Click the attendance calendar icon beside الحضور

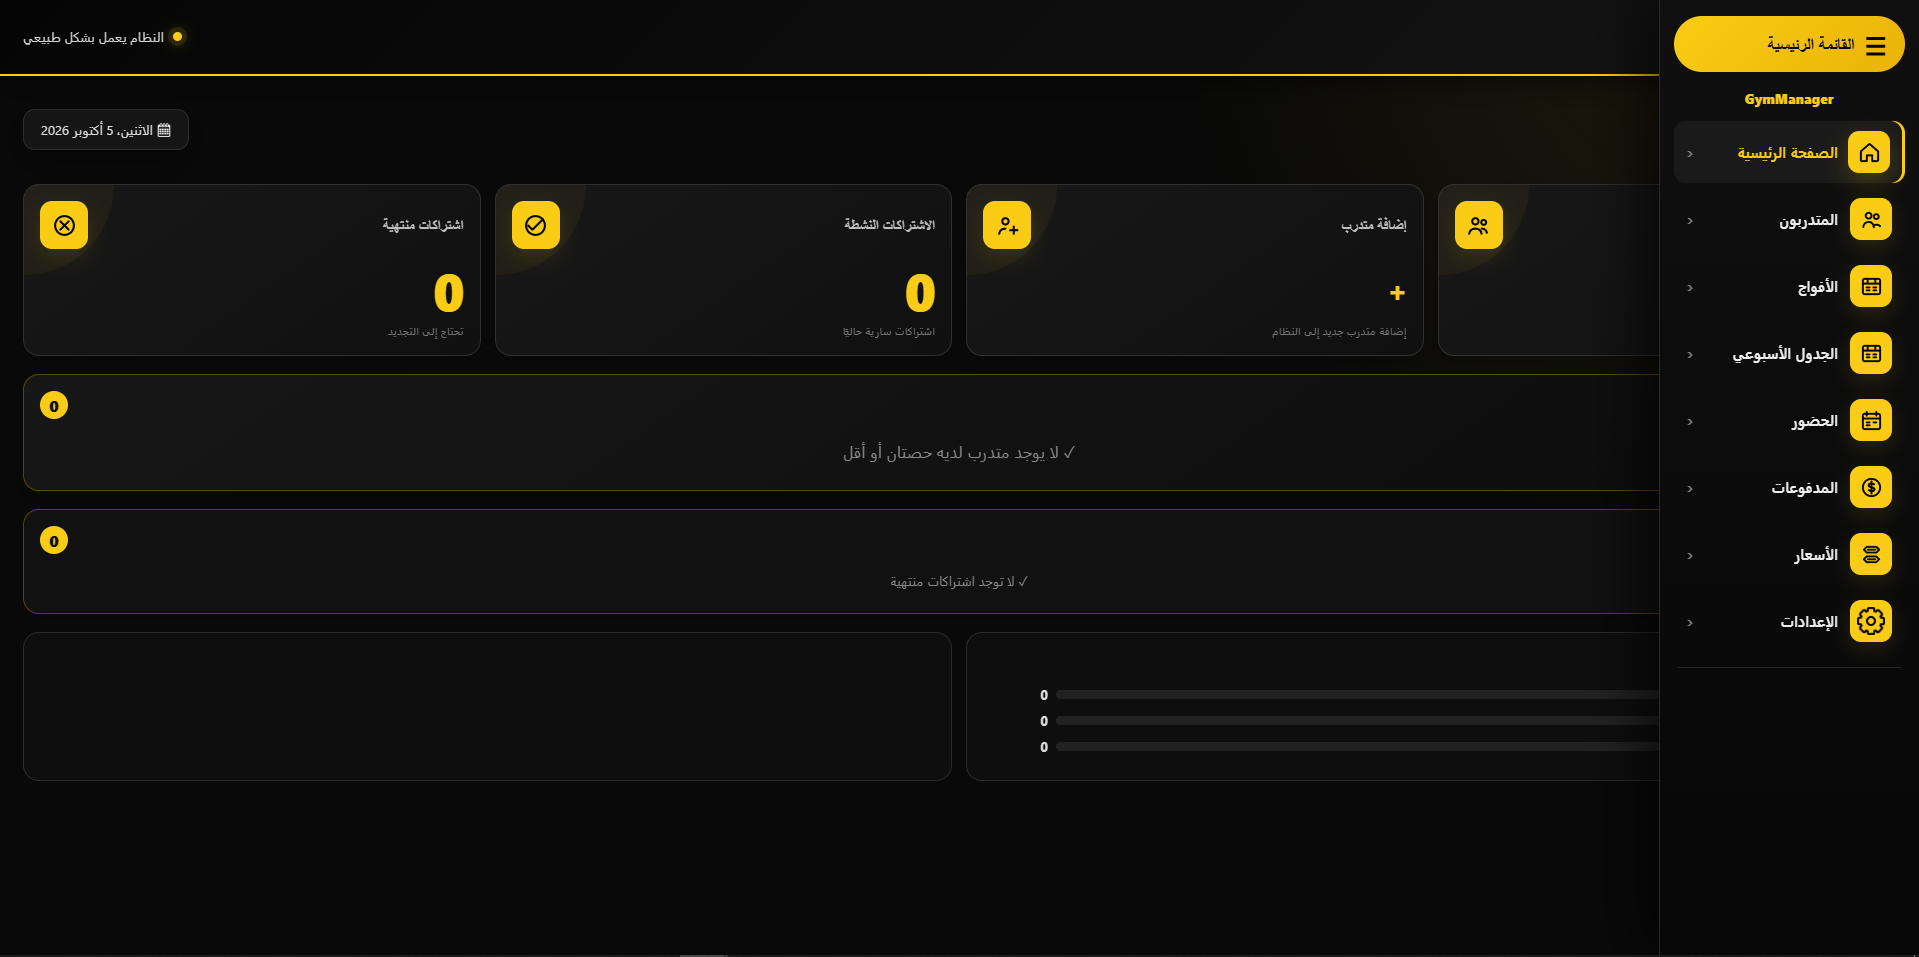pyautogui.click(x=1871, y=421)
